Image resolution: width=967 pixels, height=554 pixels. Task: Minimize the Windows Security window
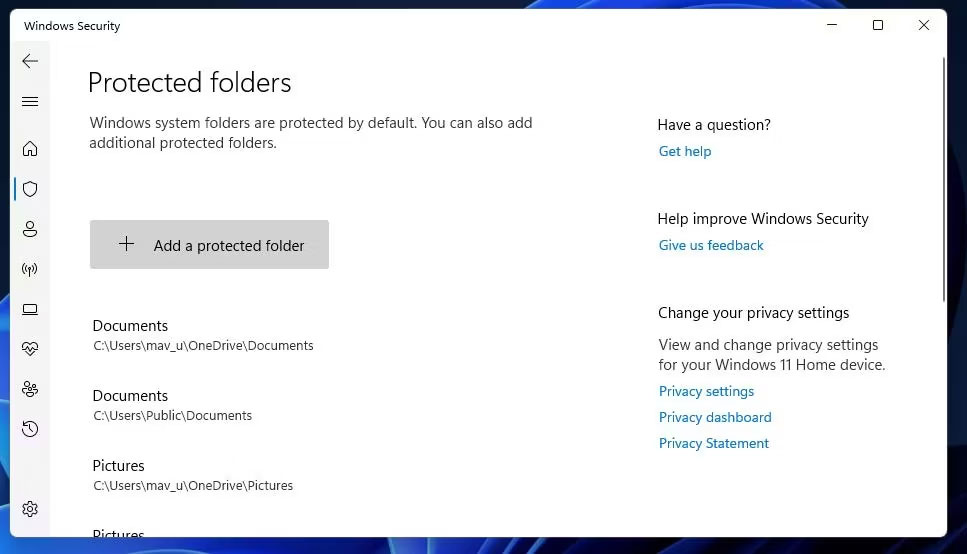pos(832,25)
